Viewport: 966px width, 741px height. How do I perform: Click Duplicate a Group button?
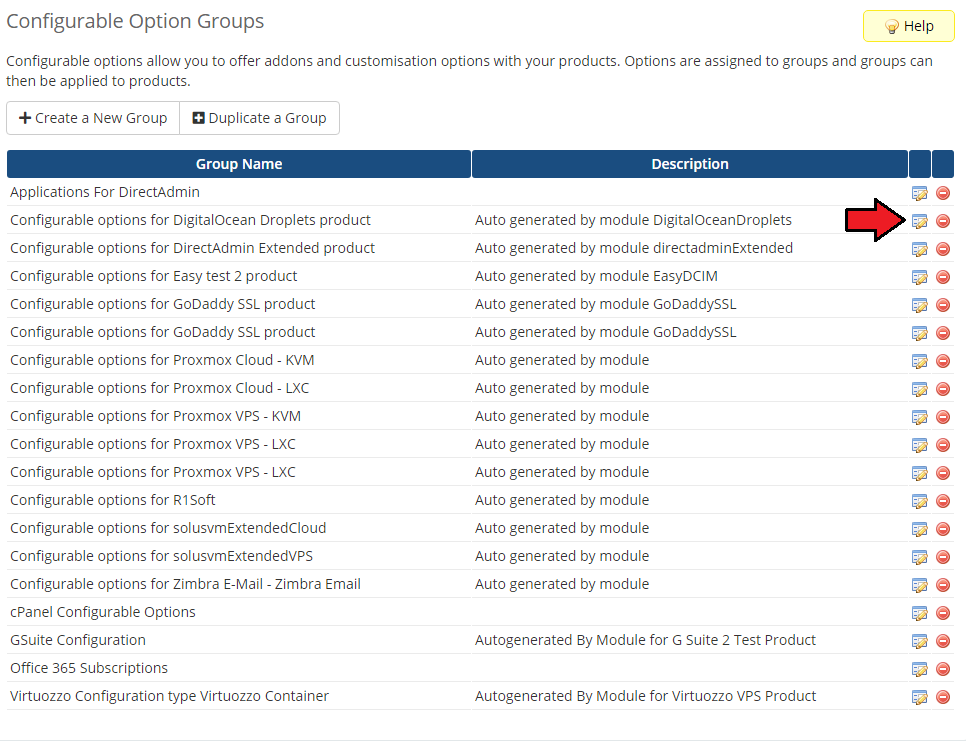(x=259, y=118)
